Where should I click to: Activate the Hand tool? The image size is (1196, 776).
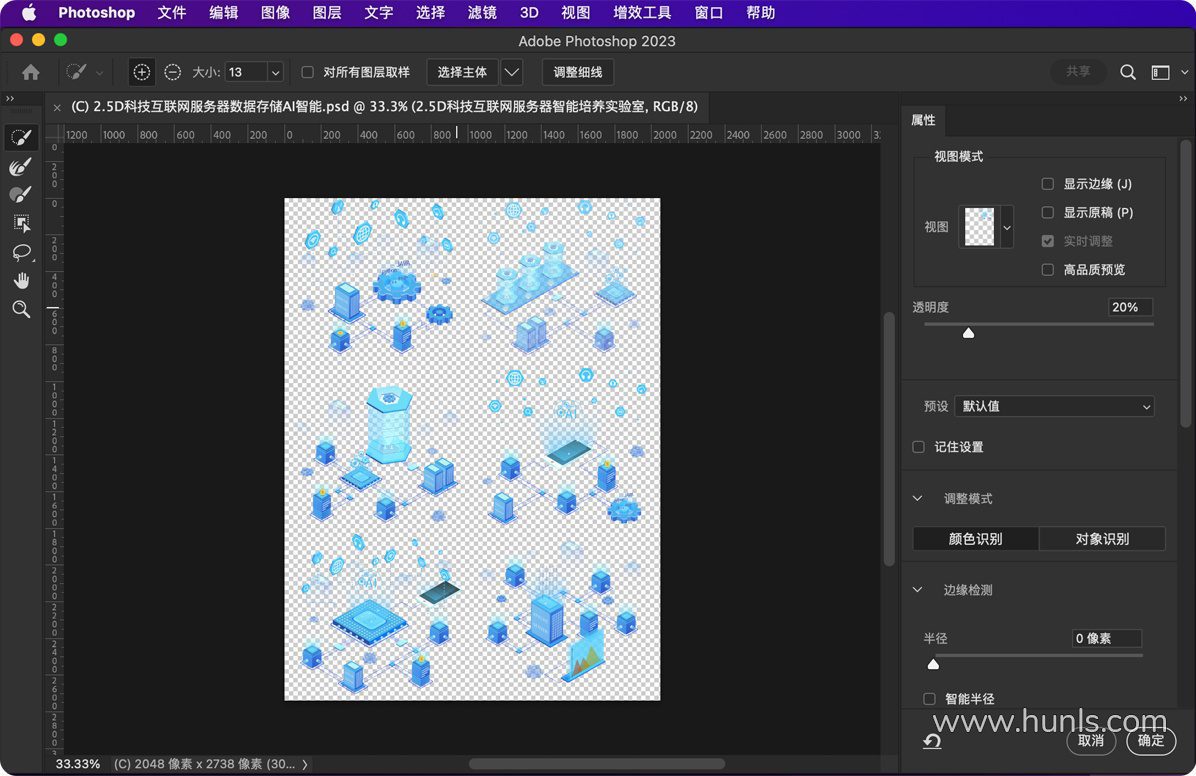coord(21,281)
